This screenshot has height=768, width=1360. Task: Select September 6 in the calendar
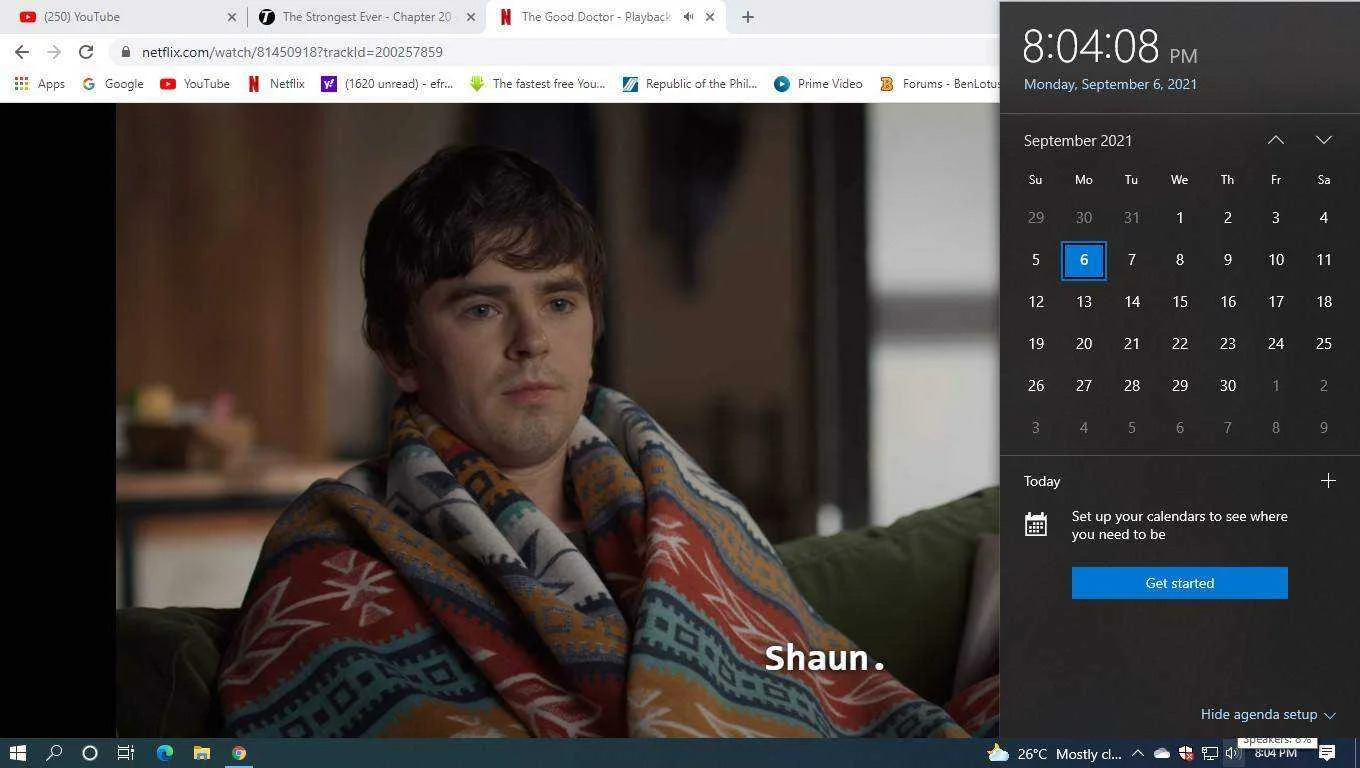[1084, 261]
